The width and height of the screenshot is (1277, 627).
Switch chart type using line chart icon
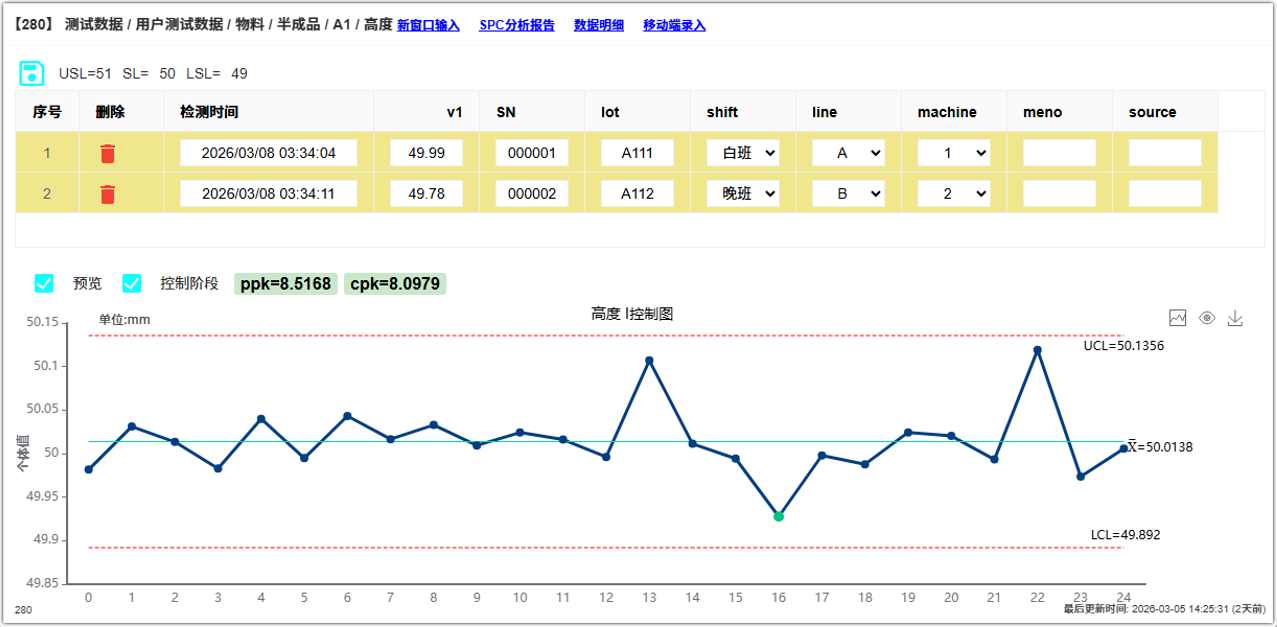[x=1178, y=318]
